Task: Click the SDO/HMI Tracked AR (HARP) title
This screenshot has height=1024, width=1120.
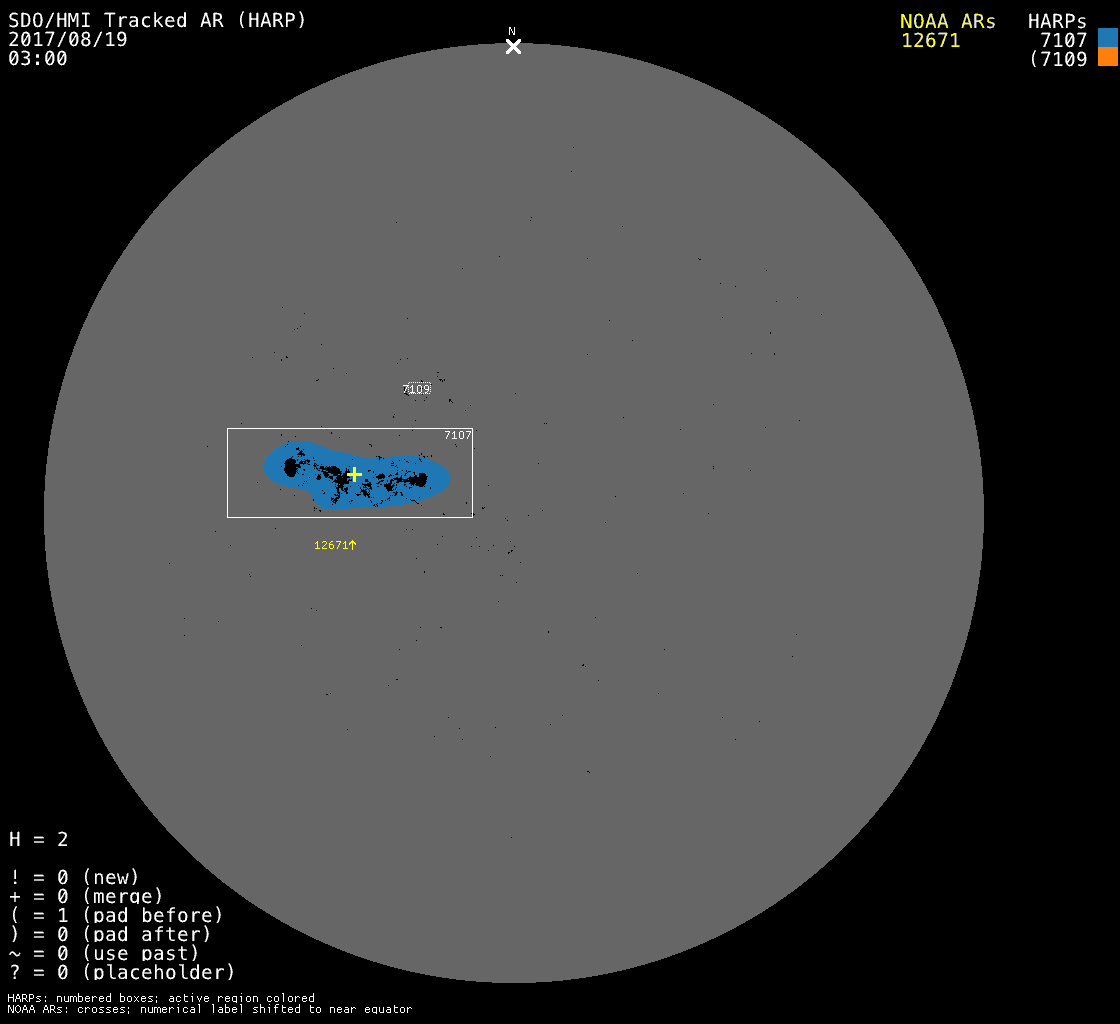Action: (x=157, y=20)
